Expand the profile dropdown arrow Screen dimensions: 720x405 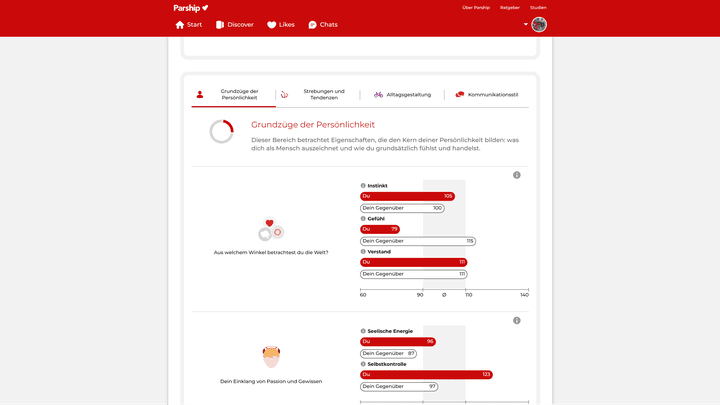coord(526,24)
